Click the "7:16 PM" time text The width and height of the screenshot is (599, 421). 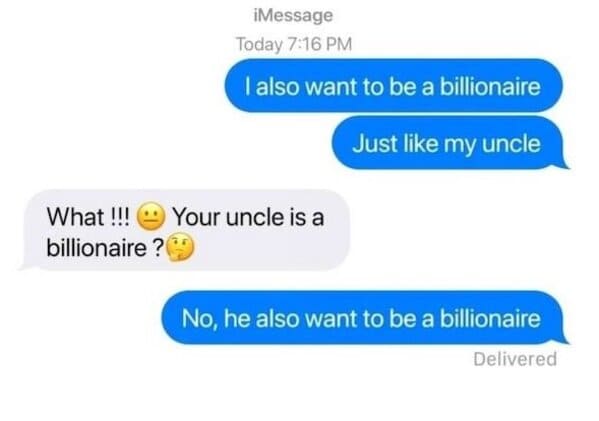319,44
